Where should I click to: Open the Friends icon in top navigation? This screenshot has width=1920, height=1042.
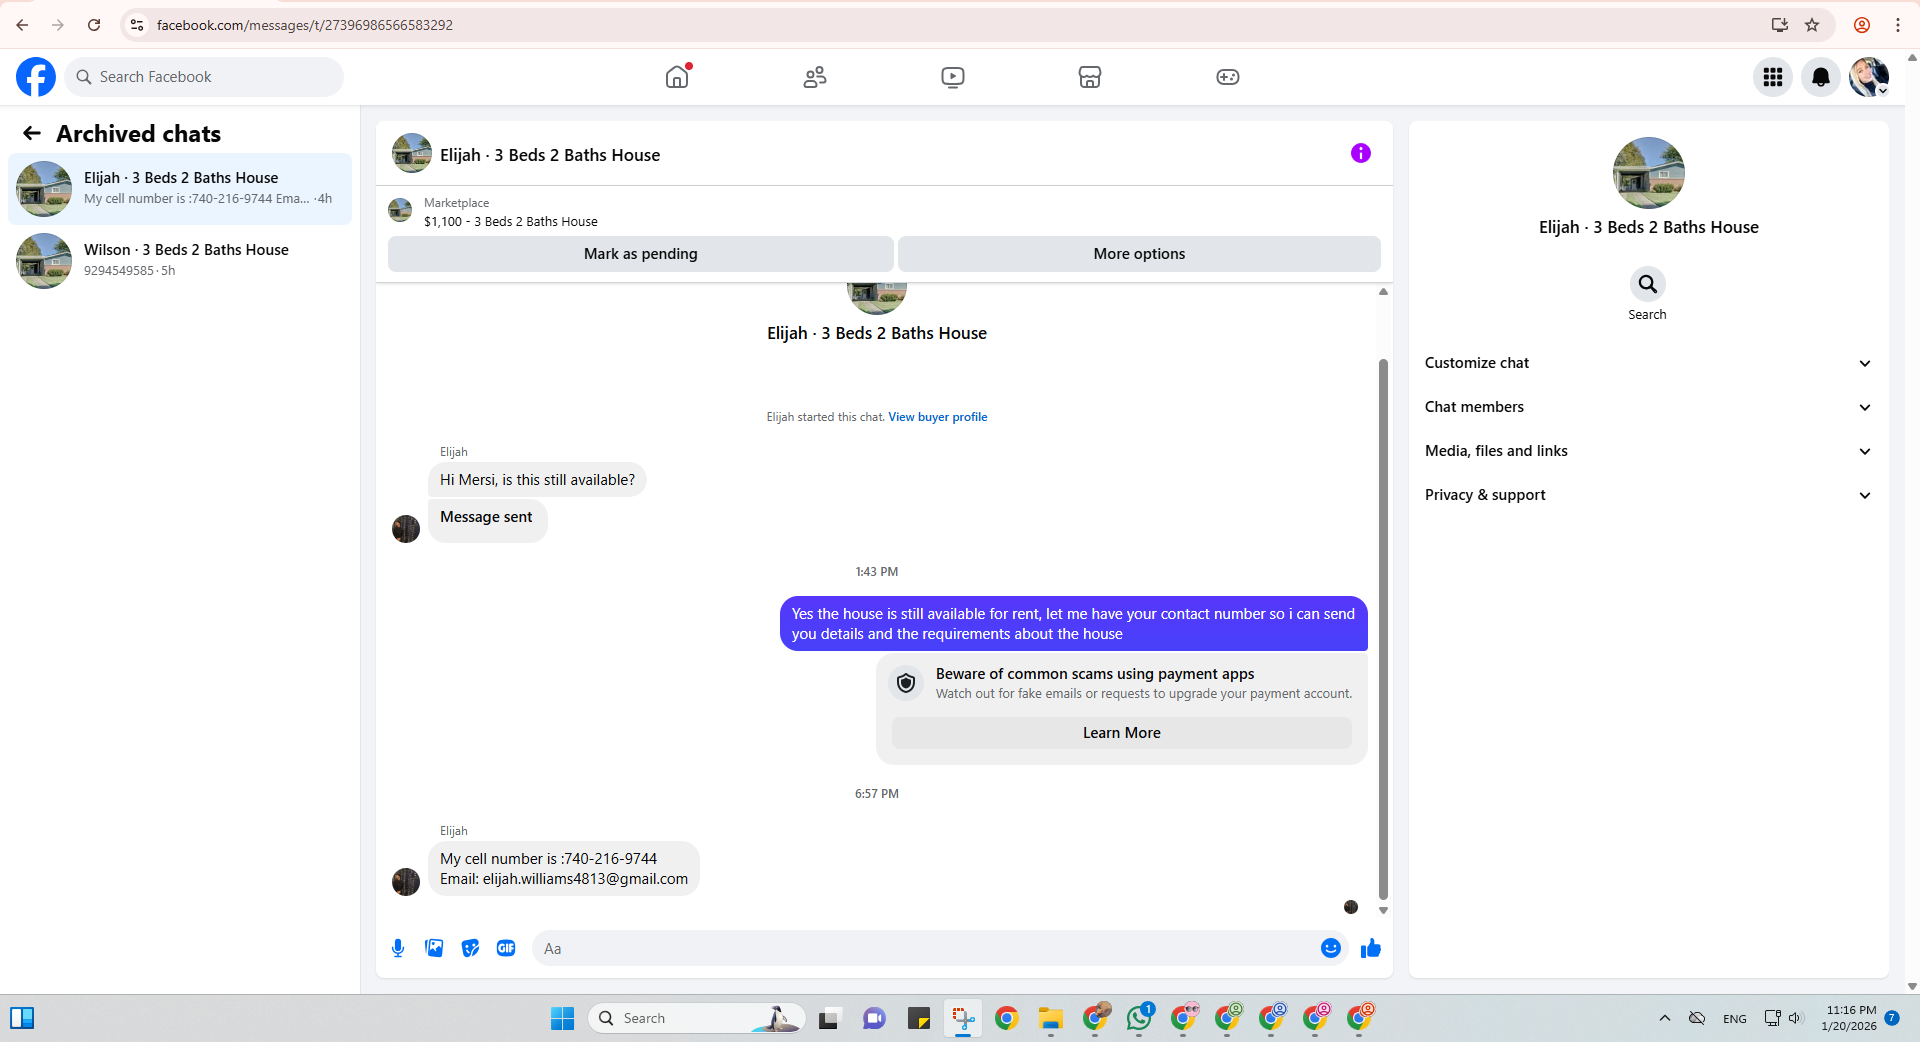pyautogui.click(x=815, y=77)
